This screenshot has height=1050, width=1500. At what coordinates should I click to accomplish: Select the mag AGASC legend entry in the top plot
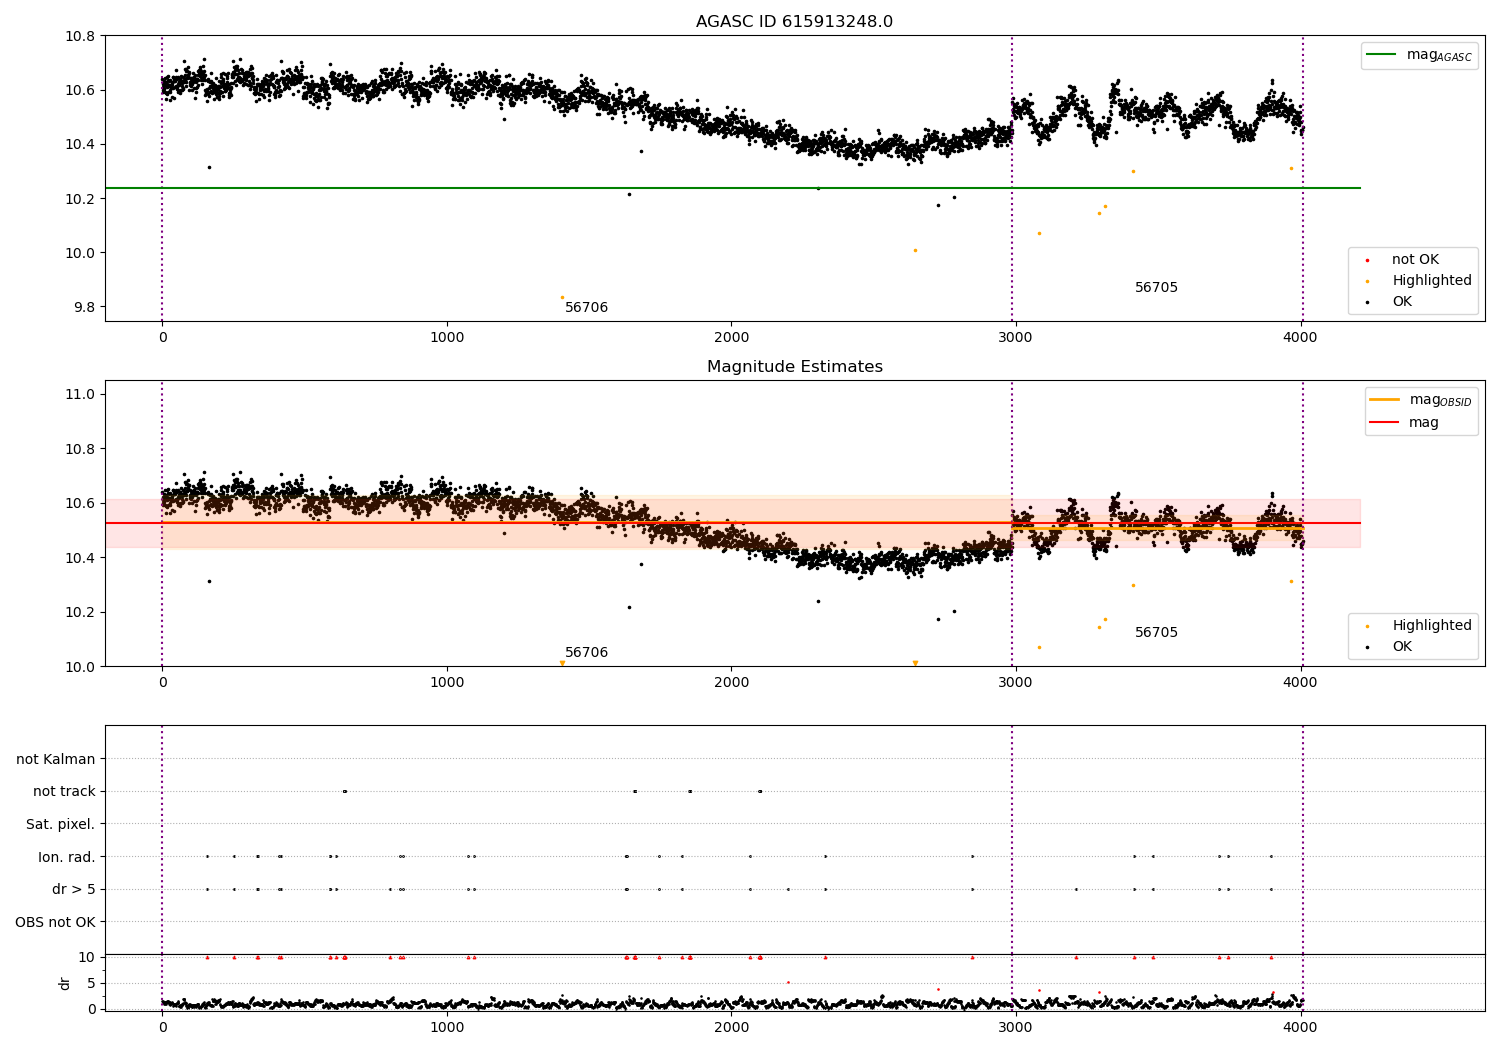pos(1419,55)
